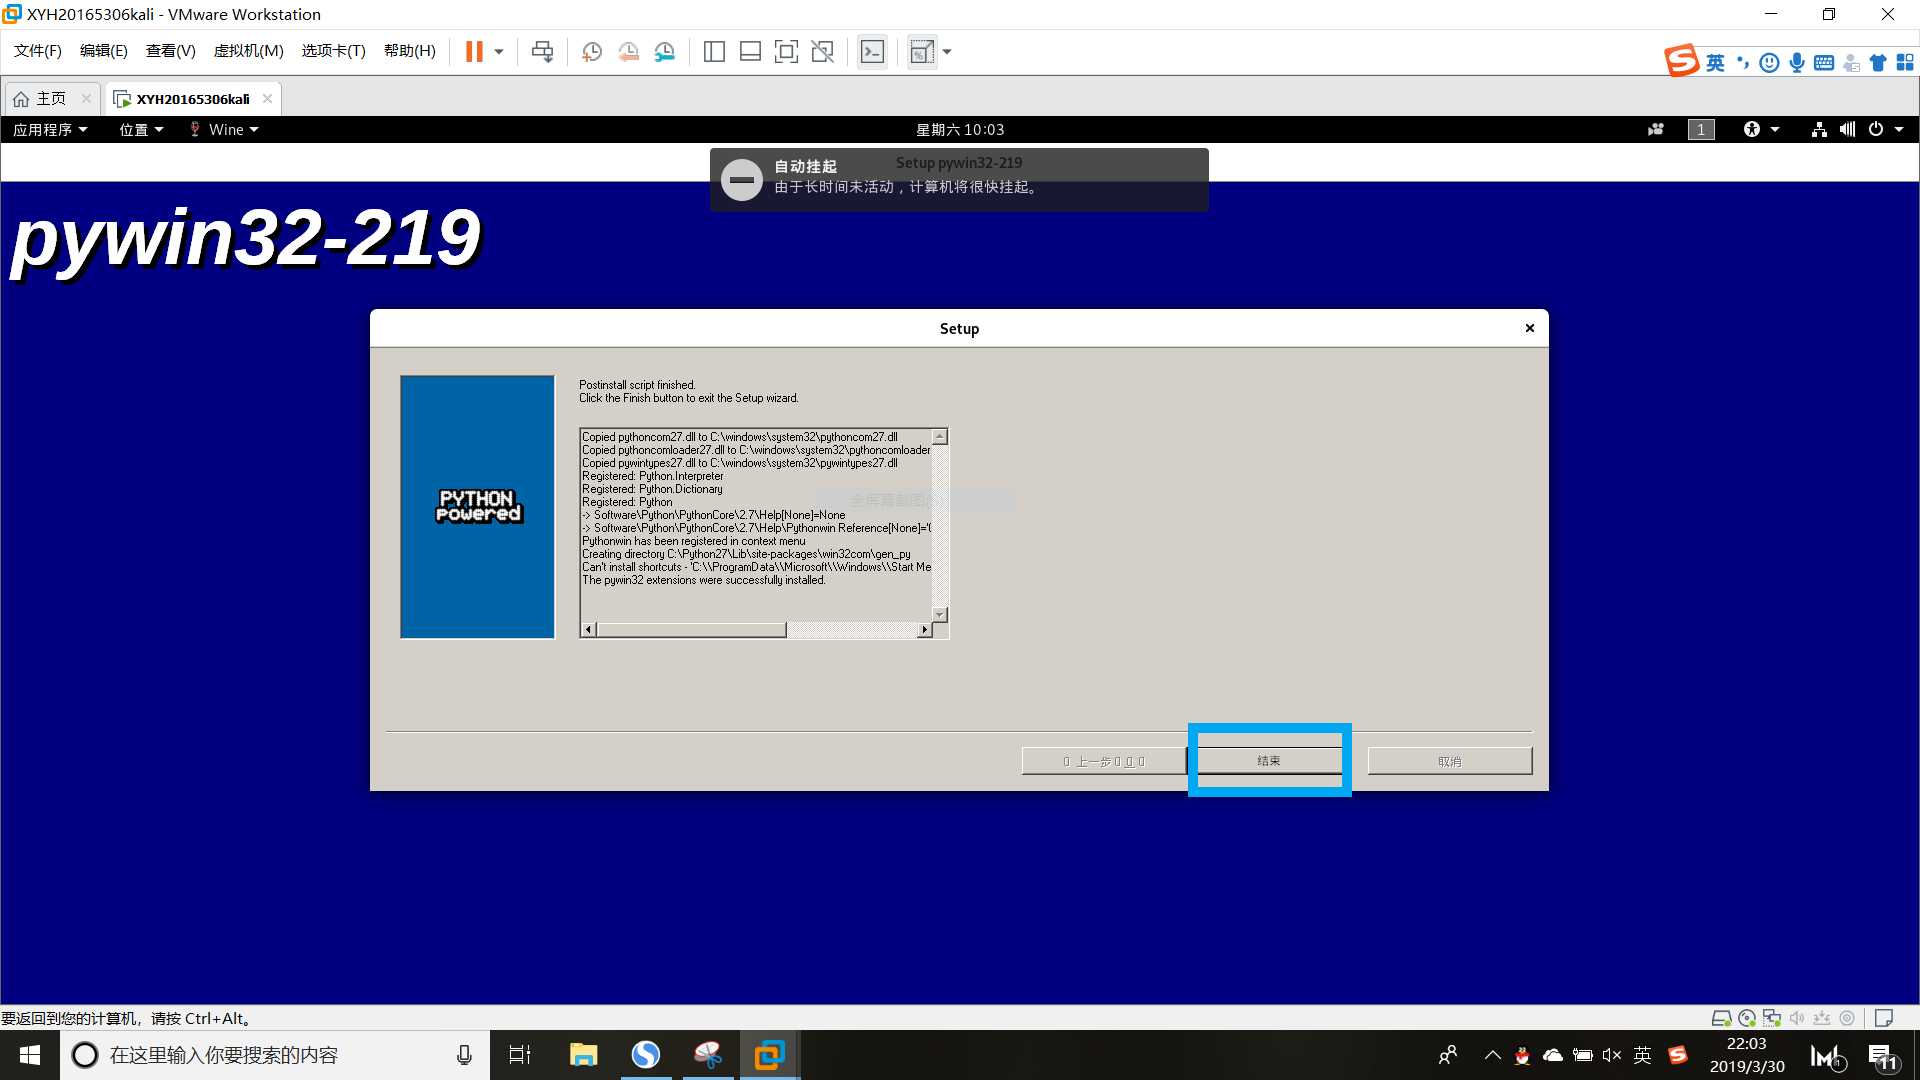Click workspace indicator 1
The image size is (1920, 1080).
pyautogui.click(x=1701, y=129)
